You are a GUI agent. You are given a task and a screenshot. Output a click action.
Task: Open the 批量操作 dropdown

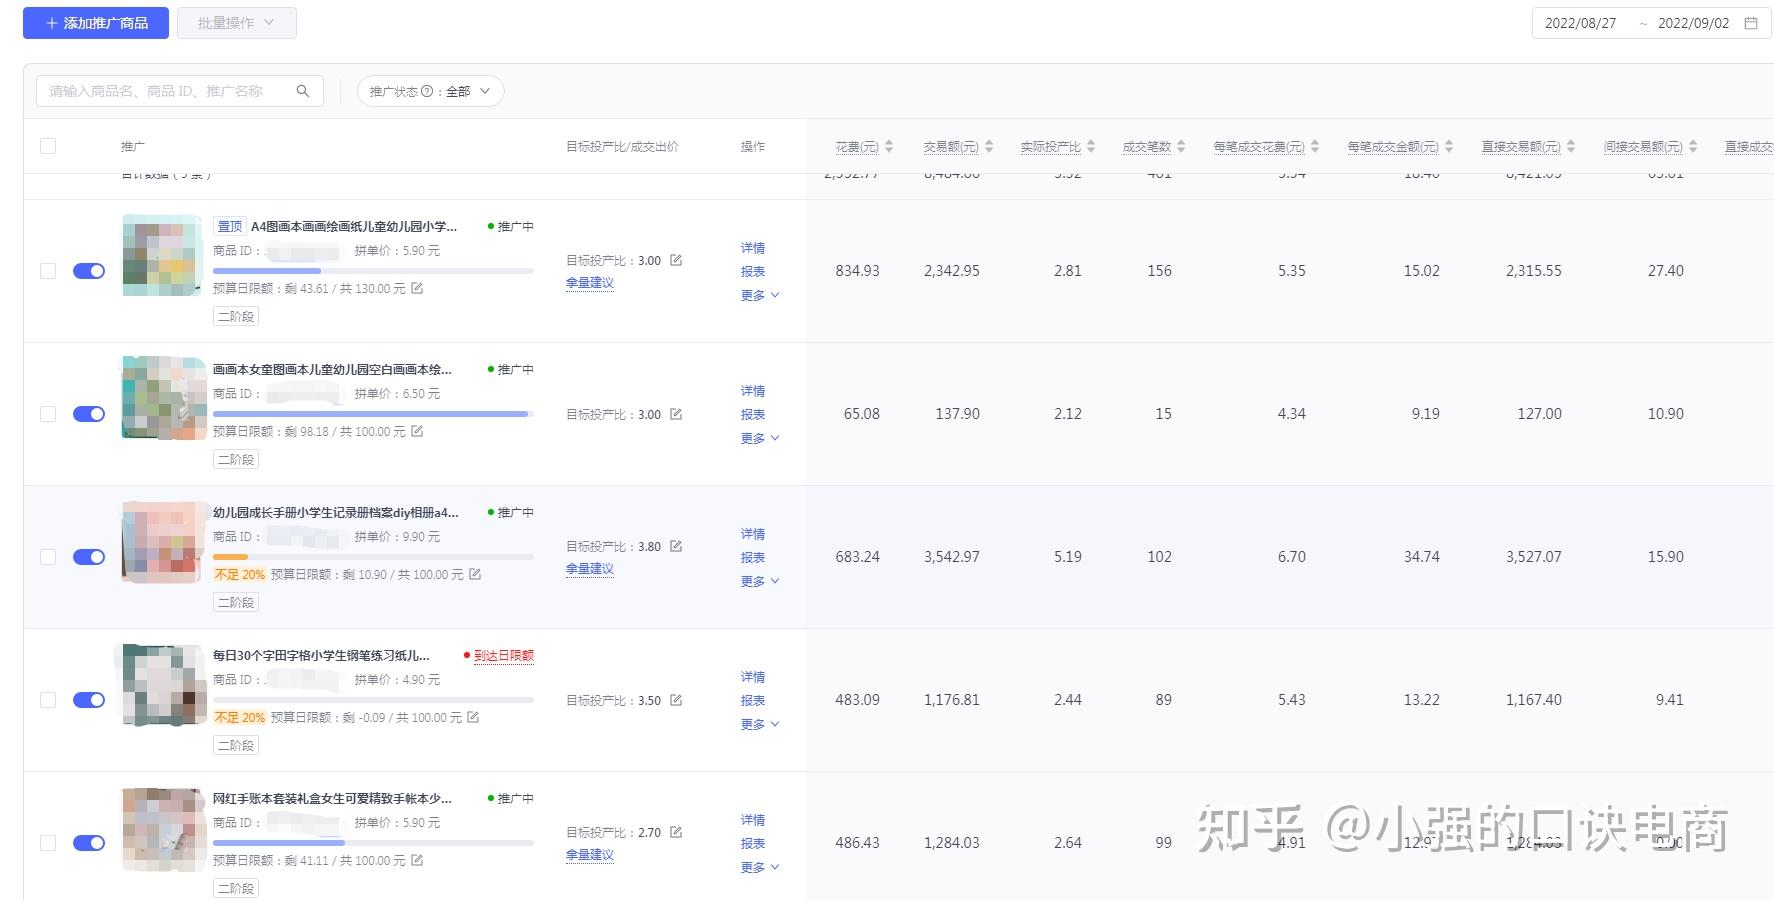coord(236,22)
